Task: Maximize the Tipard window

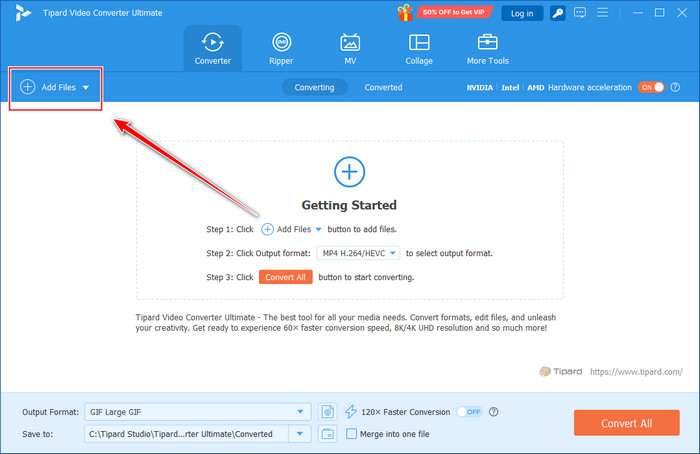Action: [659, 13]
